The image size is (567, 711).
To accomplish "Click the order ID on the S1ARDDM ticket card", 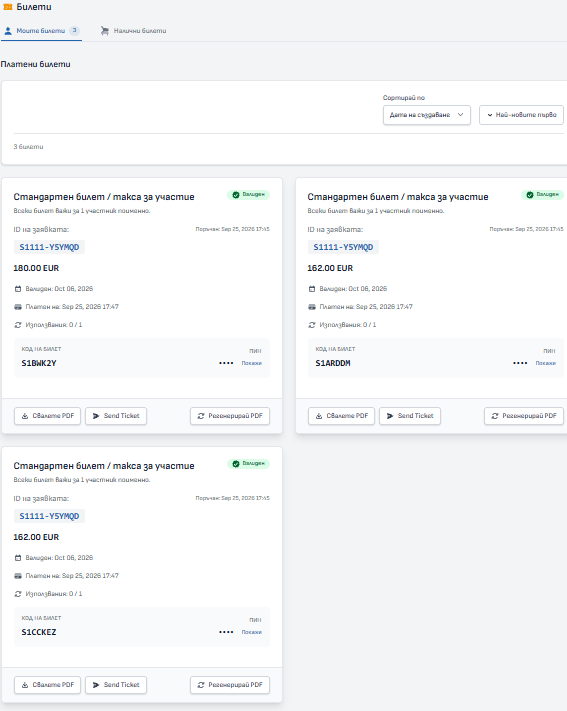I will click(x=343, y=247).
